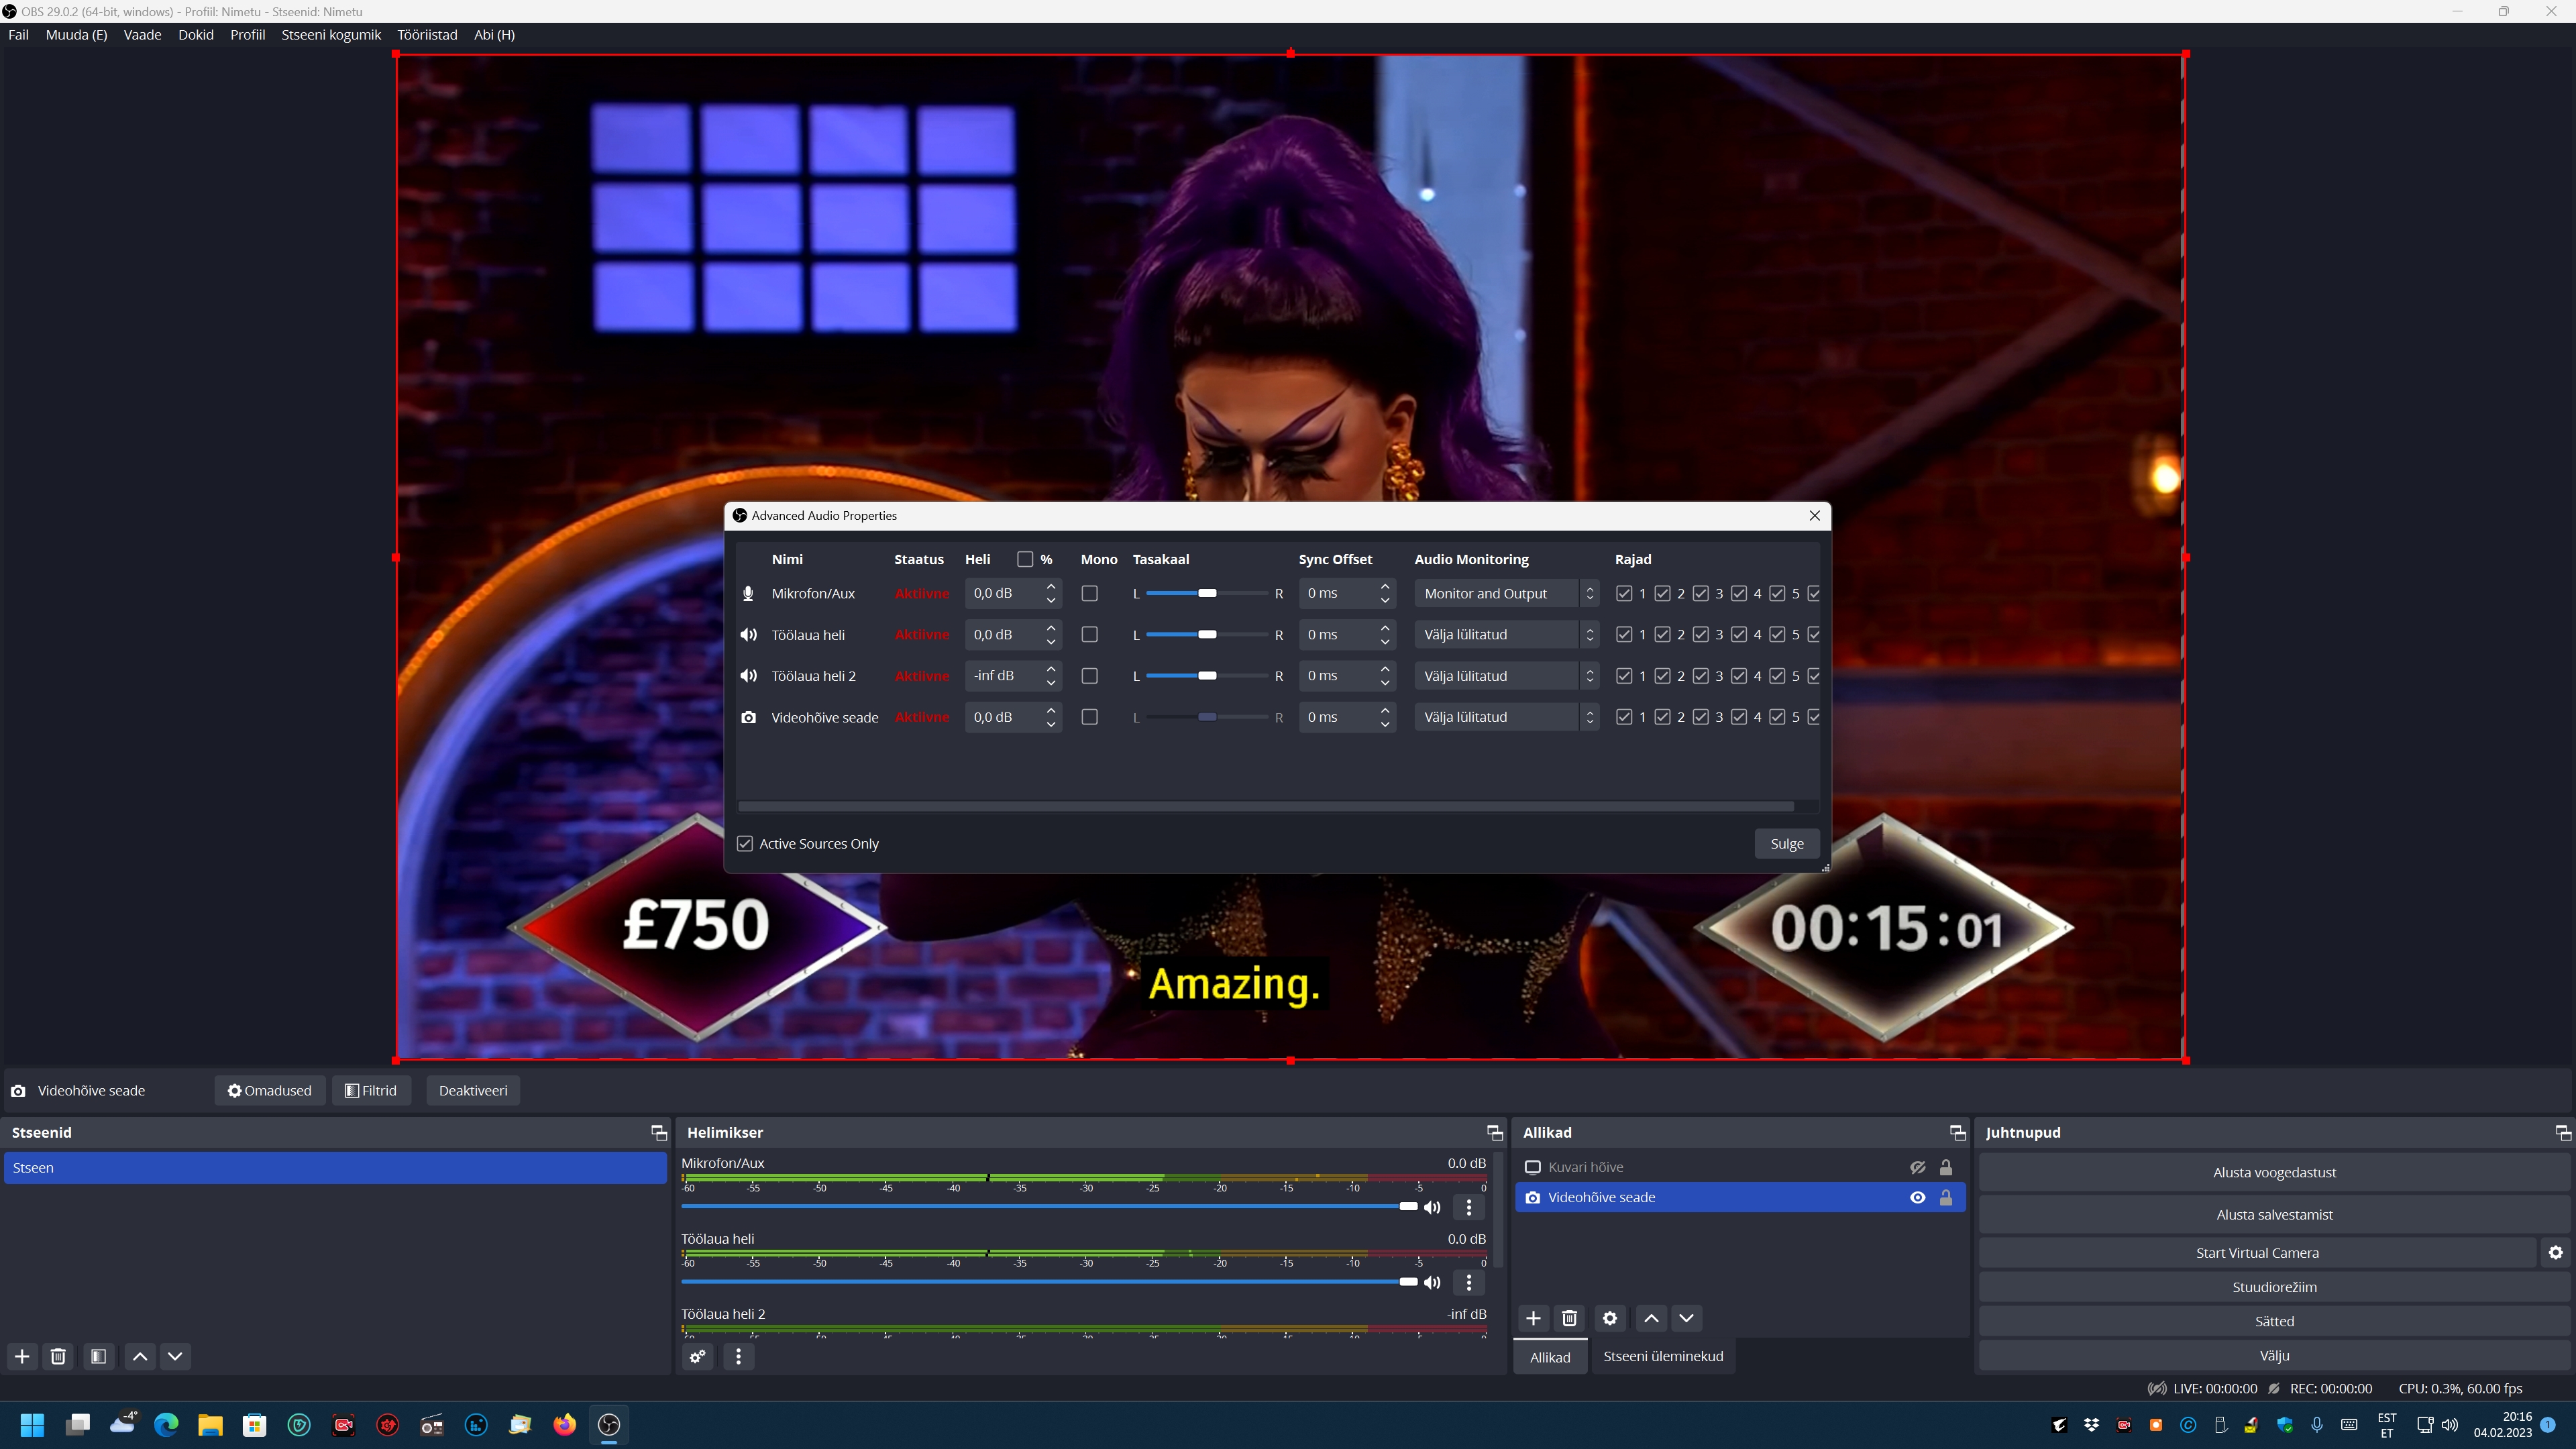Decrease Töölaua heli volume dB stepper
2576x1449 pixels.
(x=1051, y=642)
